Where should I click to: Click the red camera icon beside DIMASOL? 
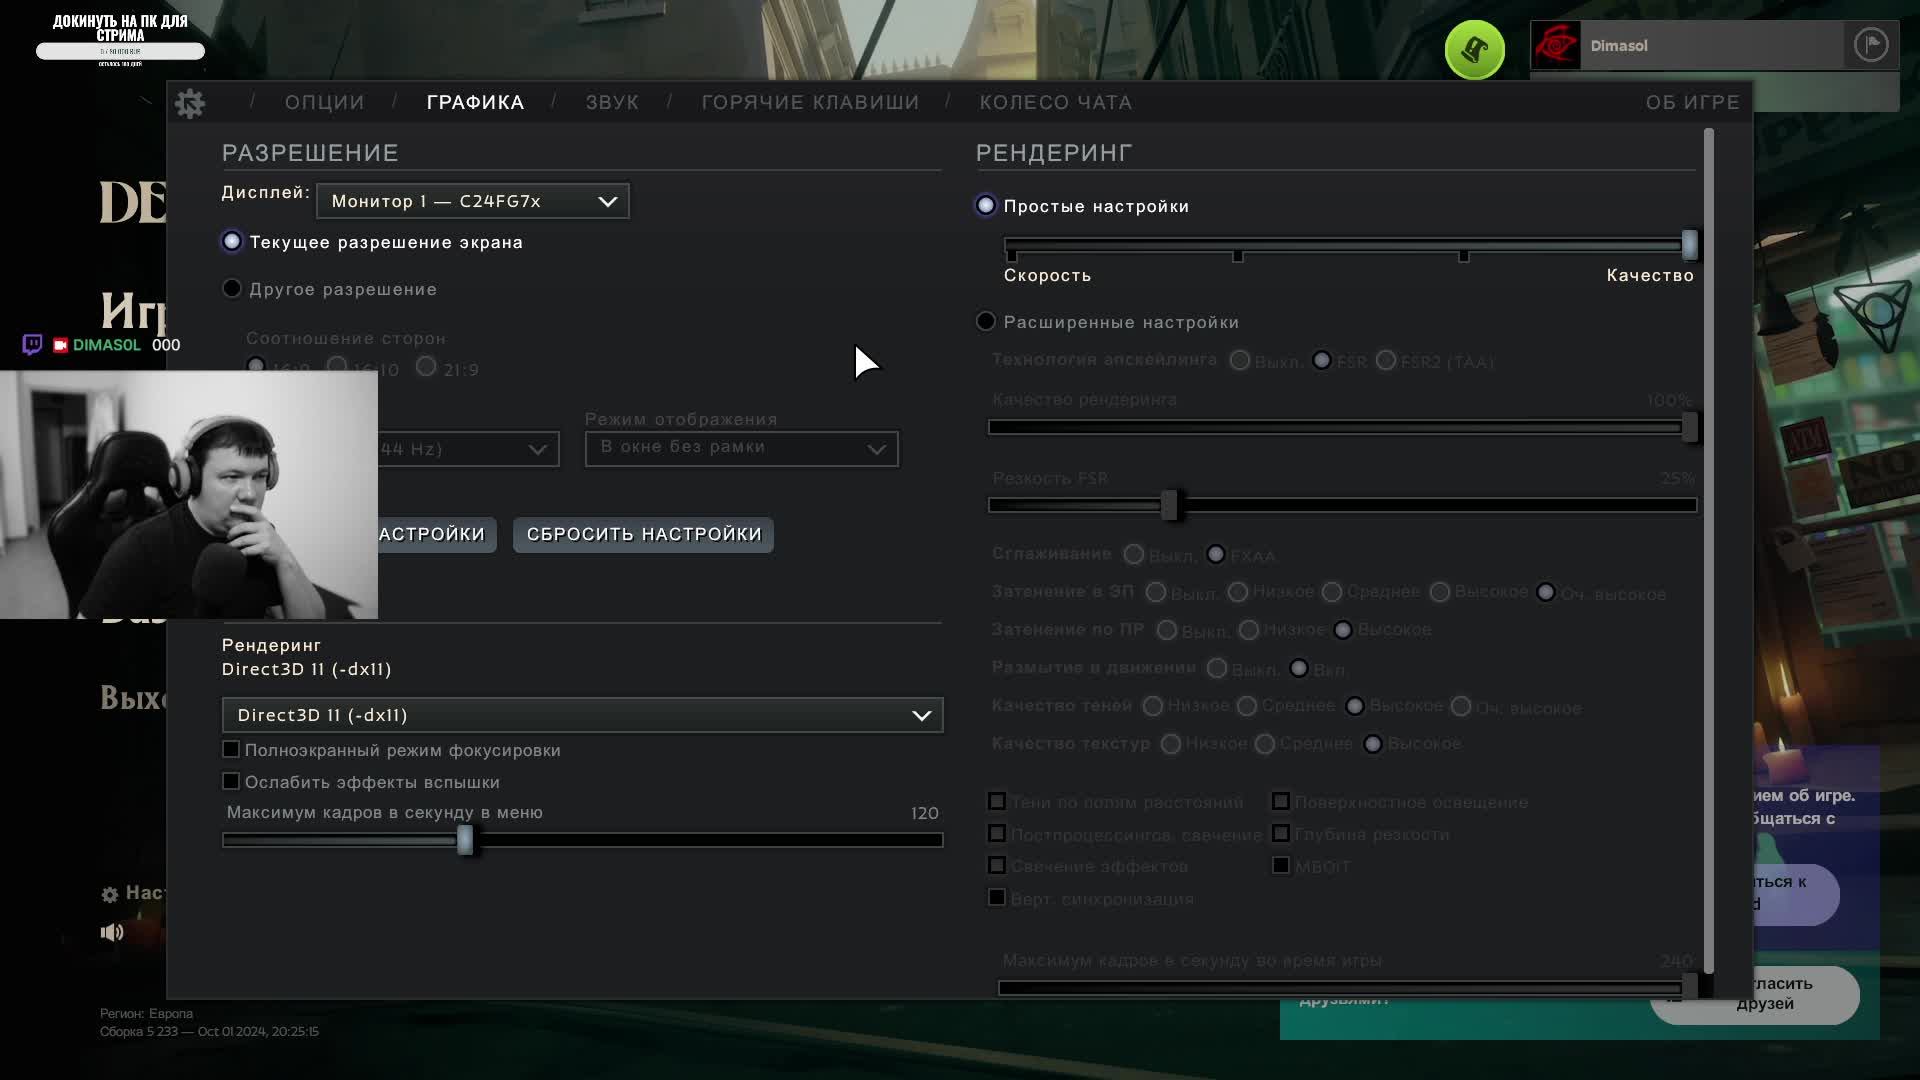point(60,345)
